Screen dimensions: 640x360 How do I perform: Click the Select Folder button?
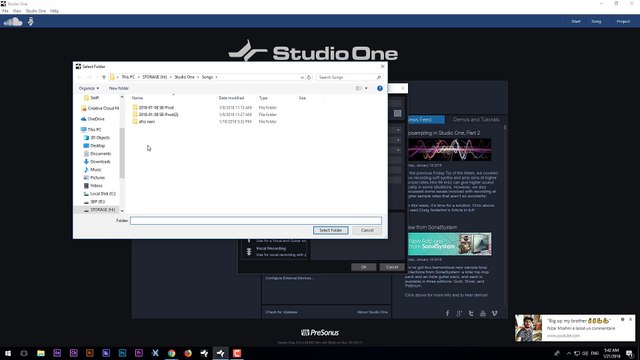(x=331, y=230)
